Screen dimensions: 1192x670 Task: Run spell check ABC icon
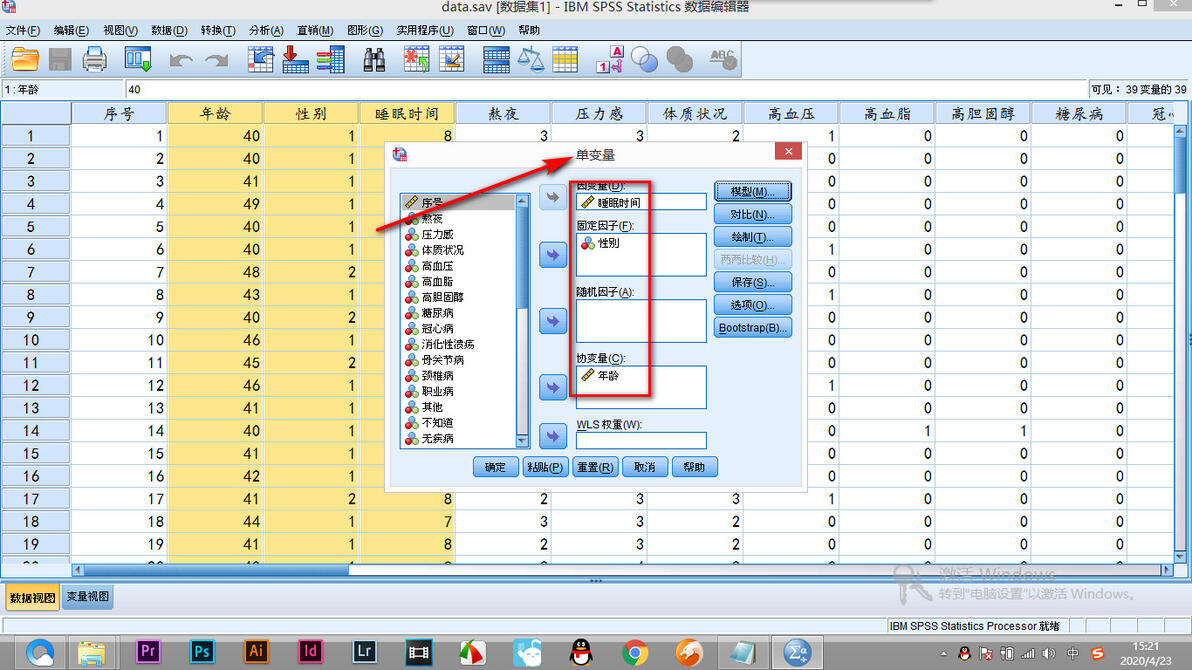click(x=723, y=59)
